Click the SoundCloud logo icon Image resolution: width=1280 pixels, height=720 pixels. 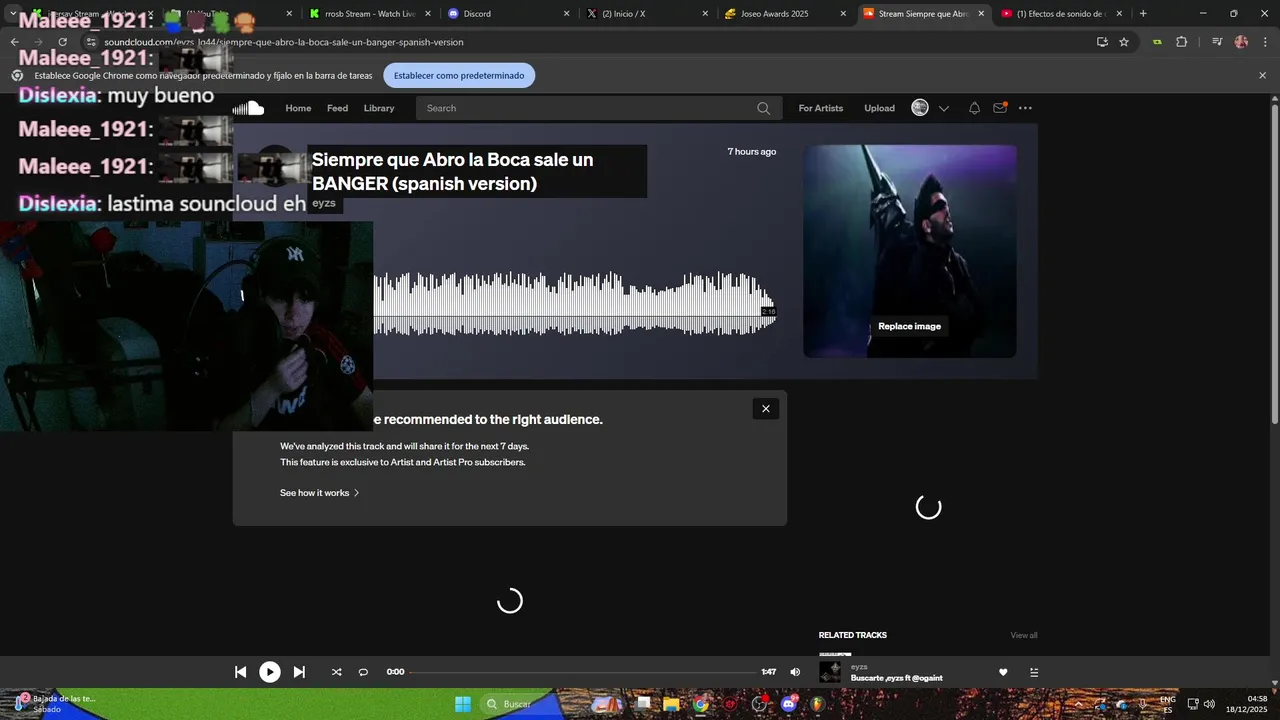pos(248,108)
